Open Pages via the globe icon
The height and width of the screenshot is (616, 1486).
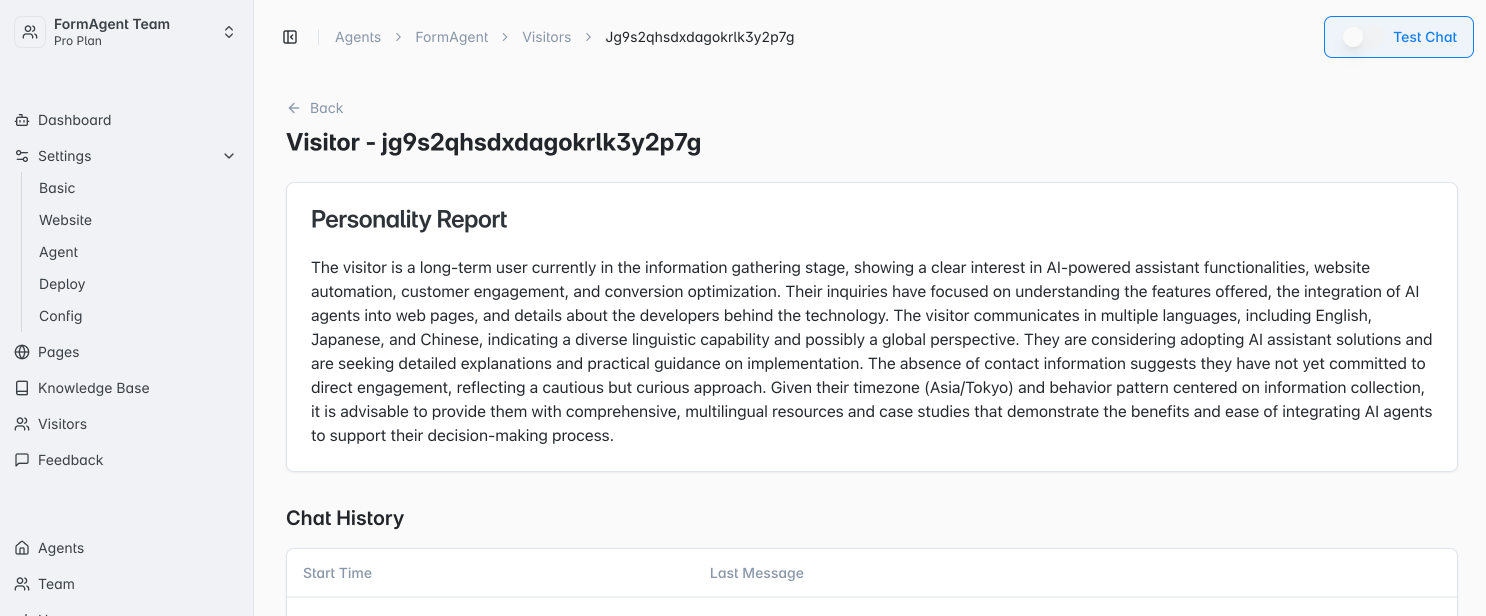(x=22, y=352)
